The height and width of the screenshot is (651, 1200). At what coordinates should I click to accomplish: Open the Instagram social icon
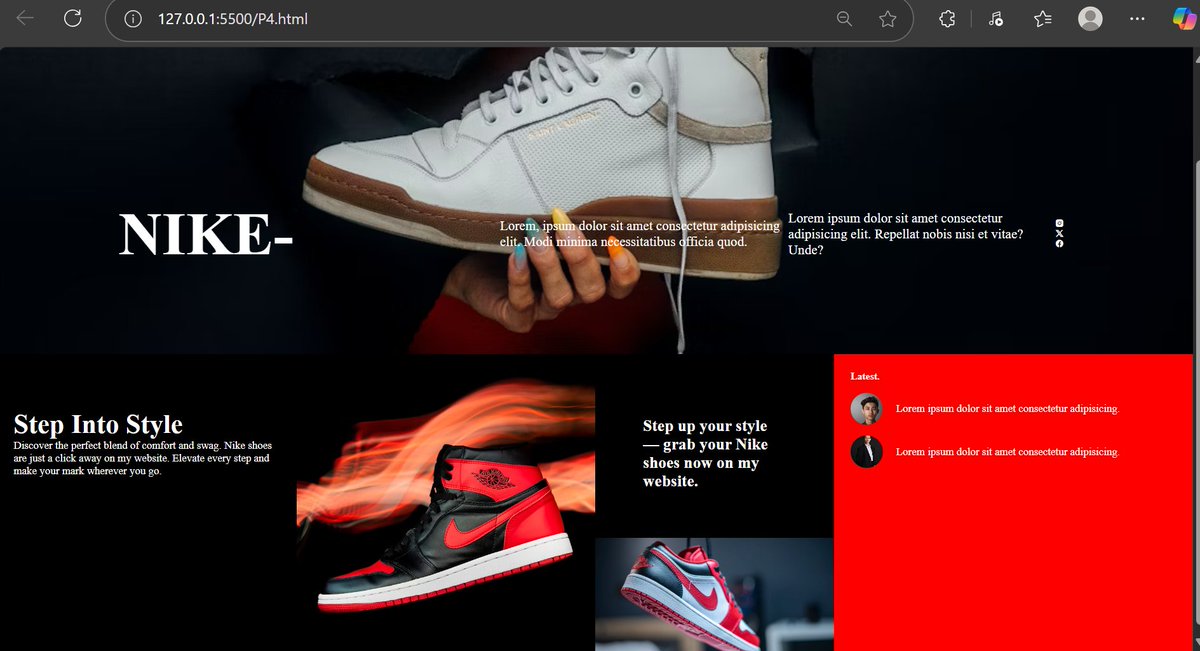coord(1059,223)
